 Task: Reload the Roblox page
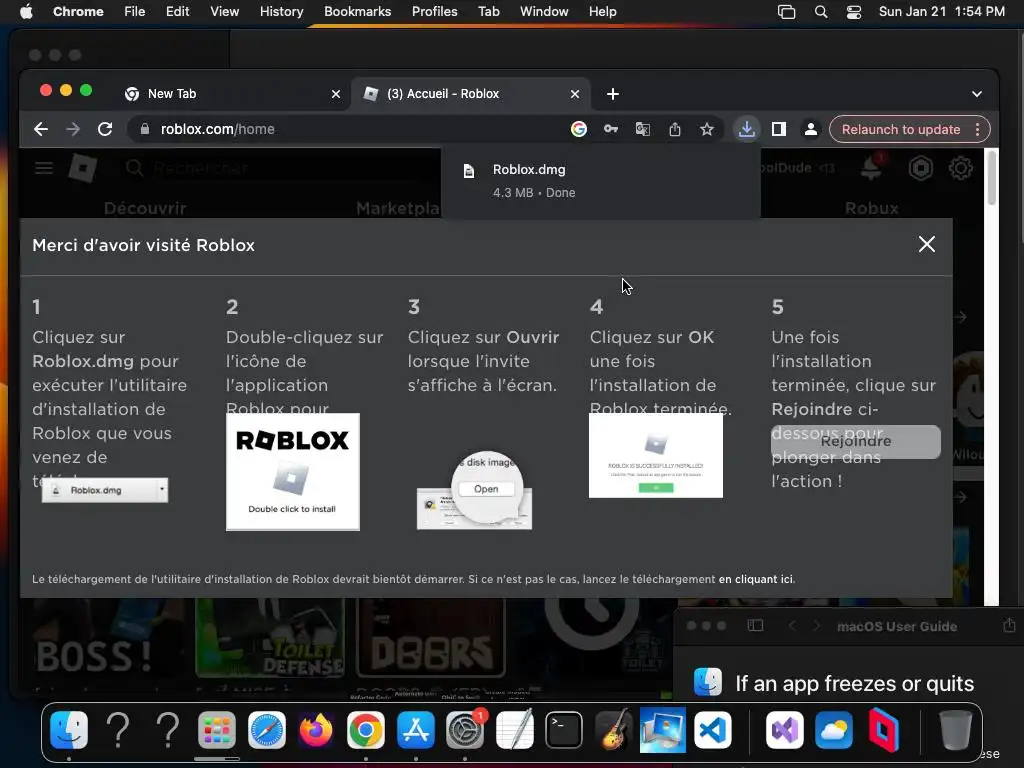(x=105, y=129)
